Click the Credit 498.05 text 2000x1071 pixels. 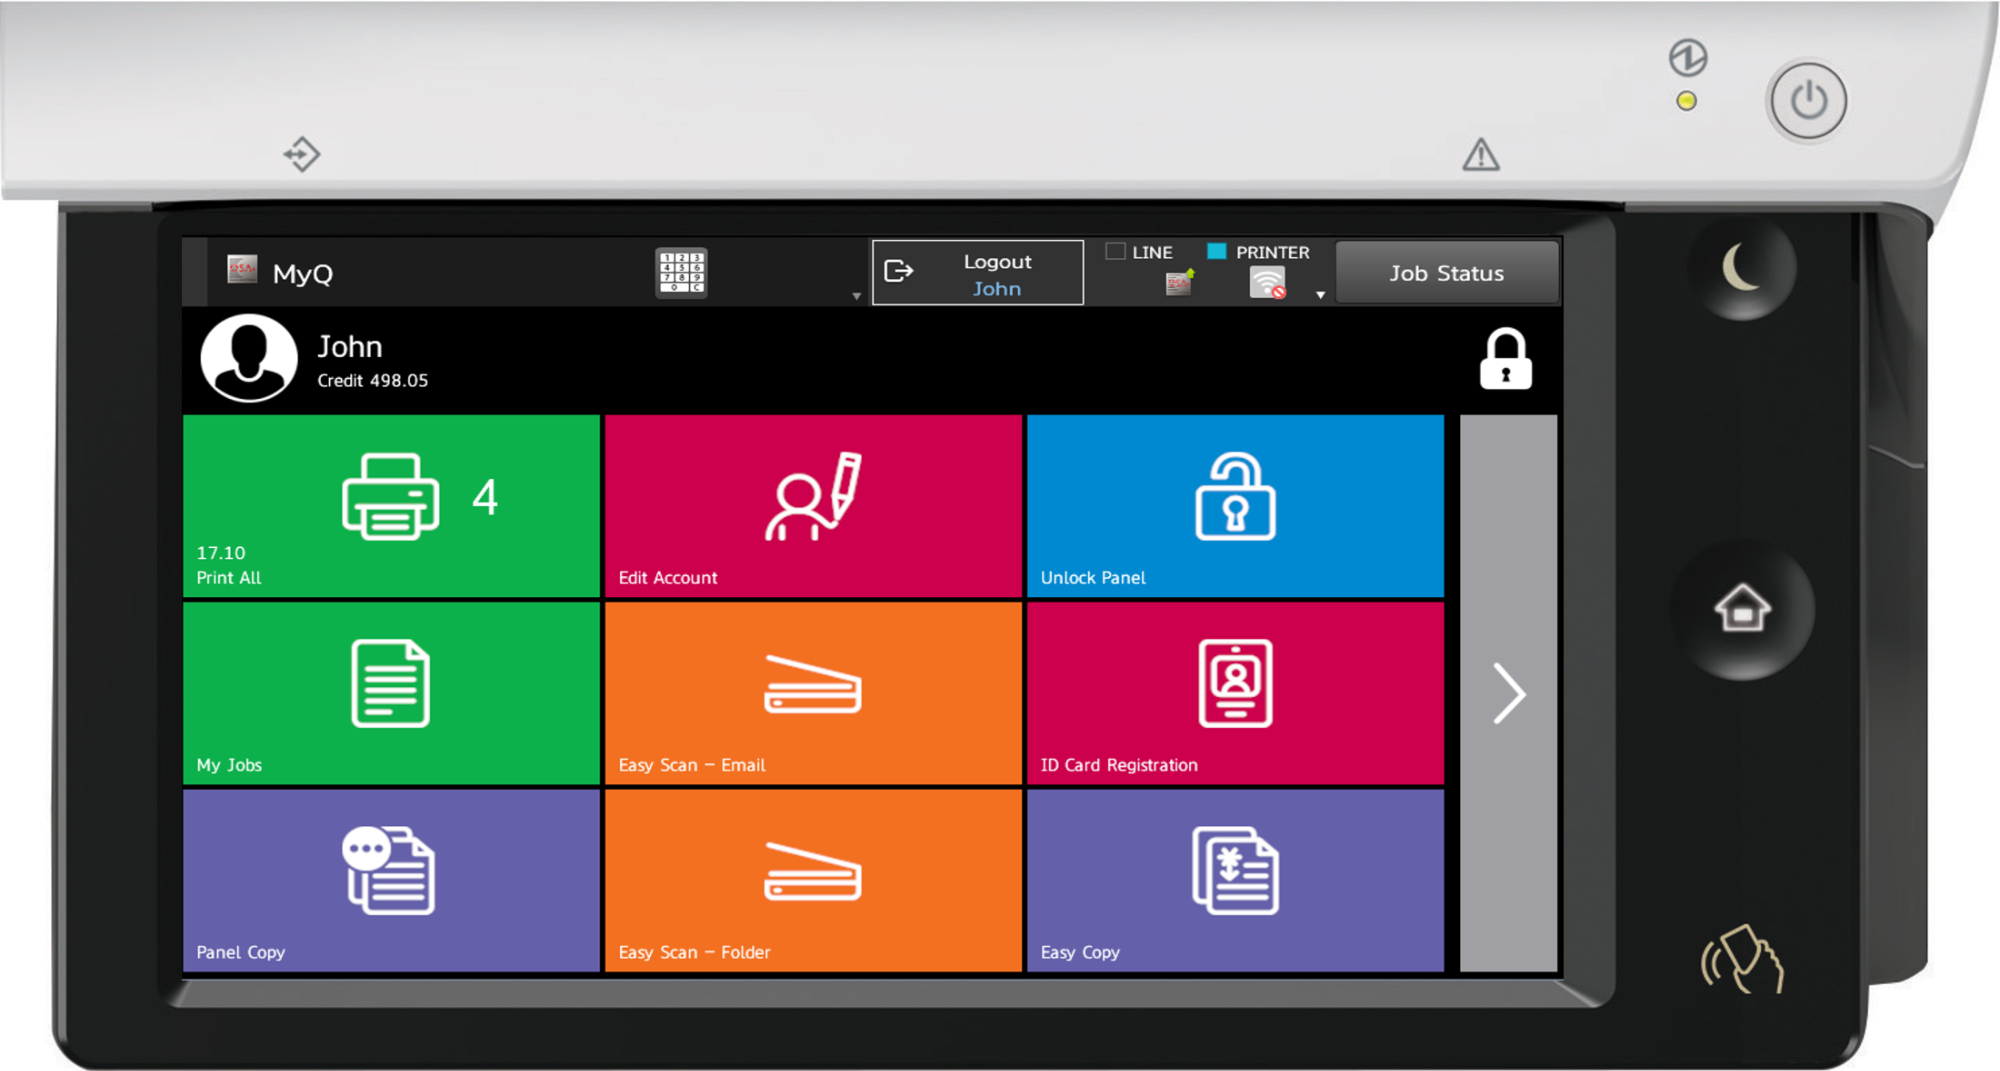pyautogui.click(x=372, y=381)
